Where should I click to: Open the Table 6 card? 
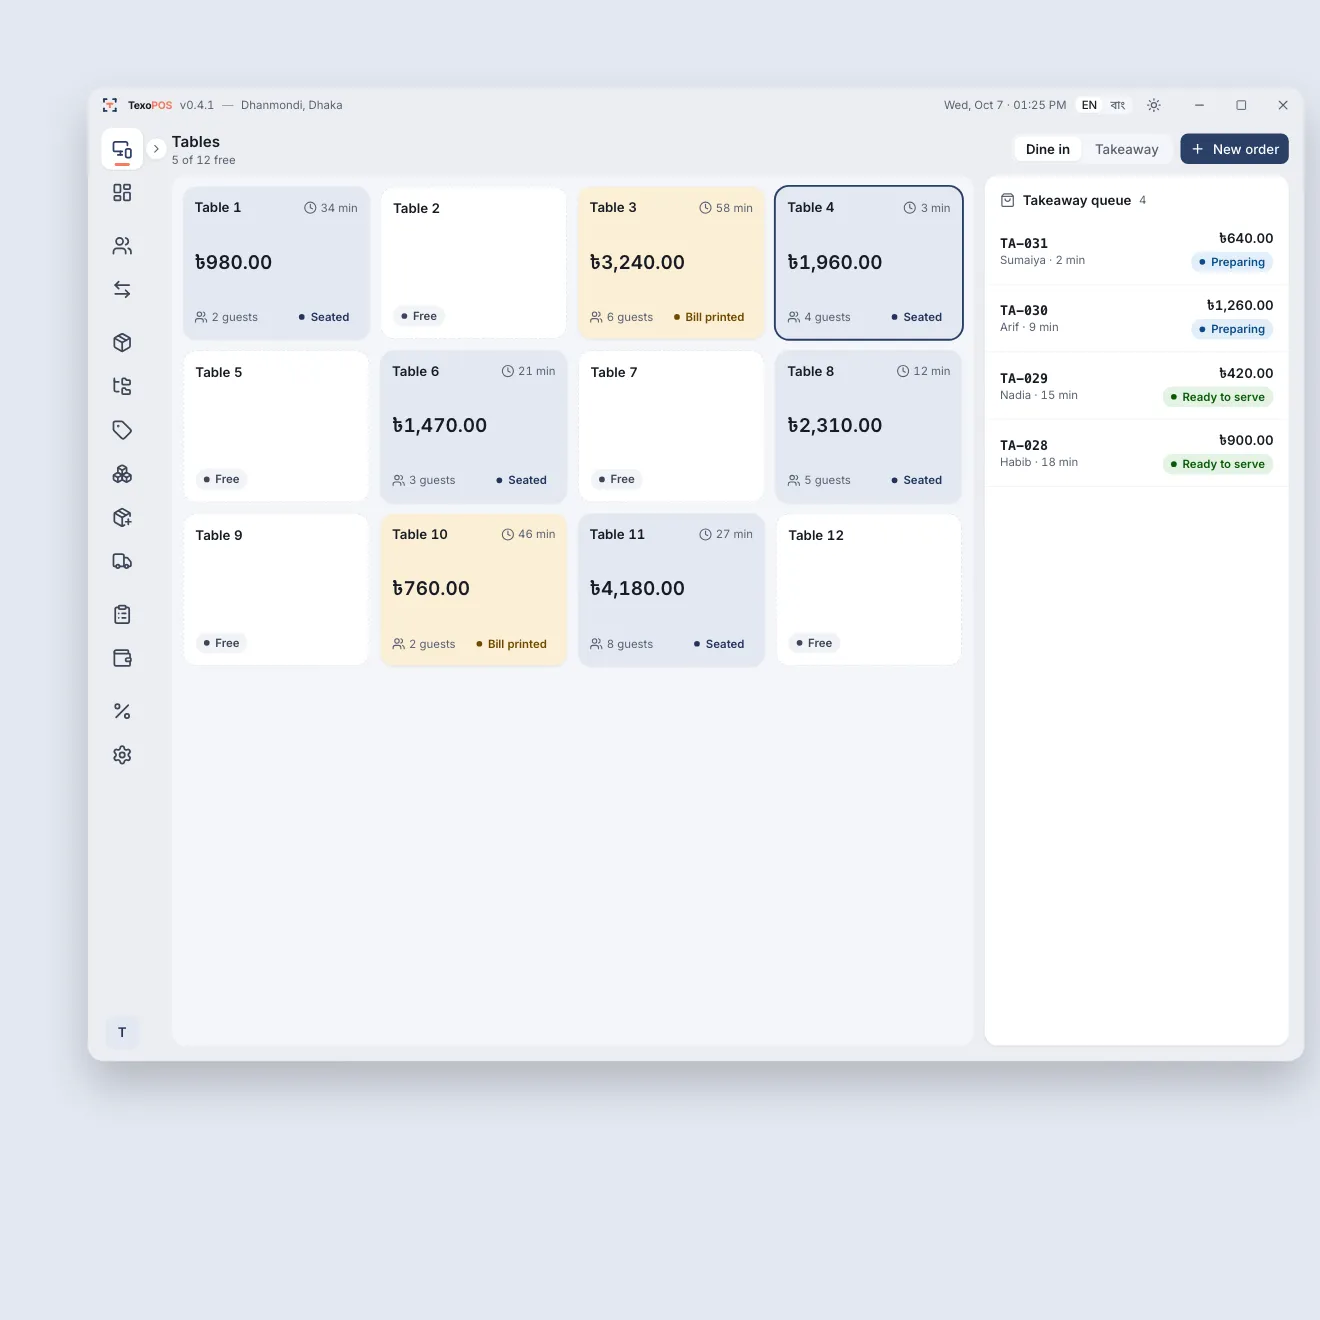click(x=474, y=426)
